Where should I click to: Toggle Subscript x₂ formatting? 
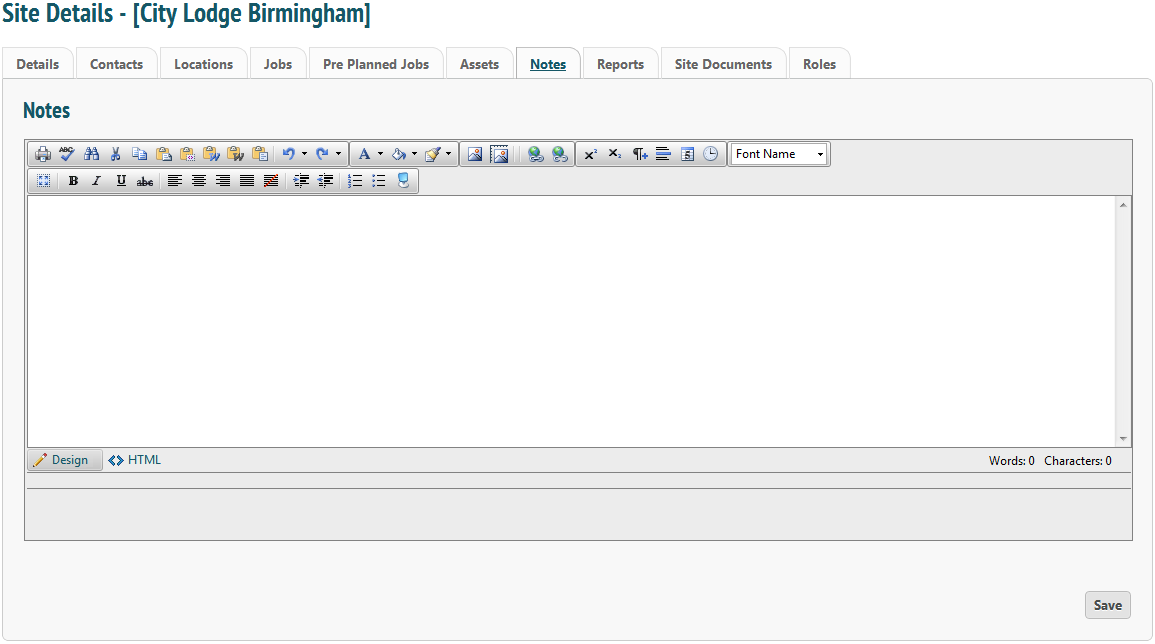[615, 154]
